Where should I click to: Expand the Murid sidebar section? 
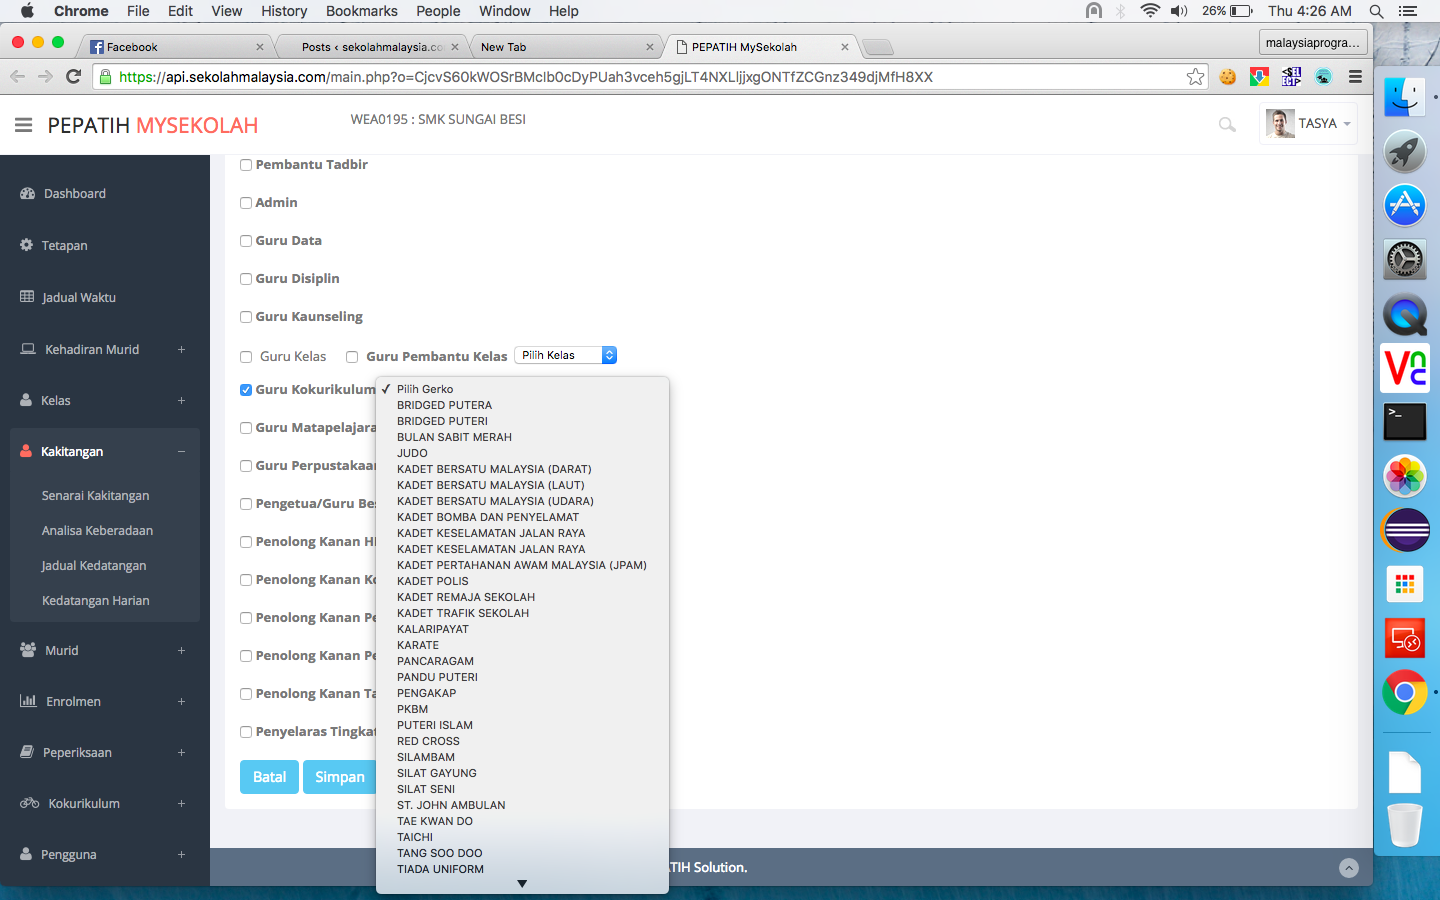point(181,650)
